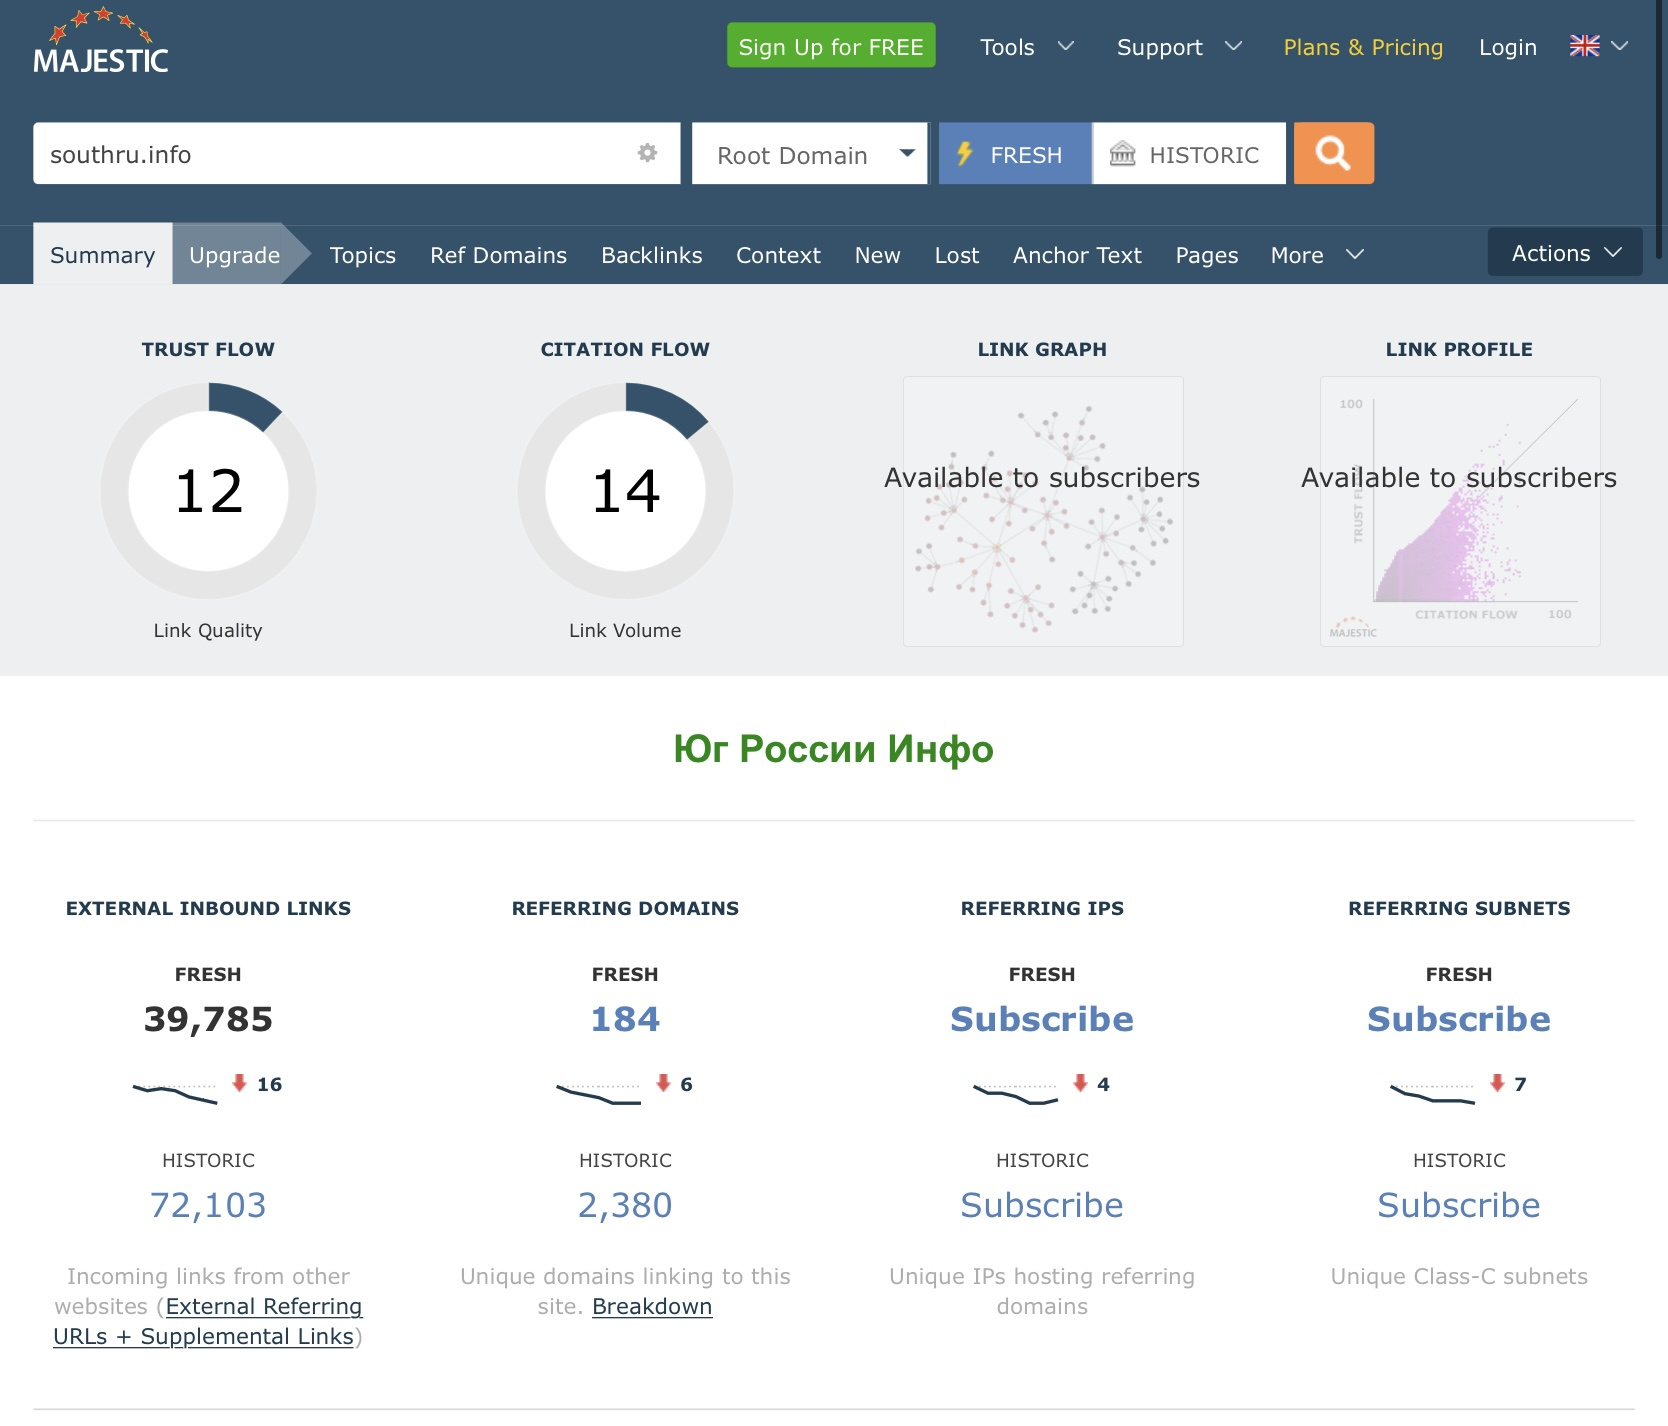Open search settings gear icon
Image resolution: width=1668 pixels, height=1426 pixels.
[x=648, y=153]
